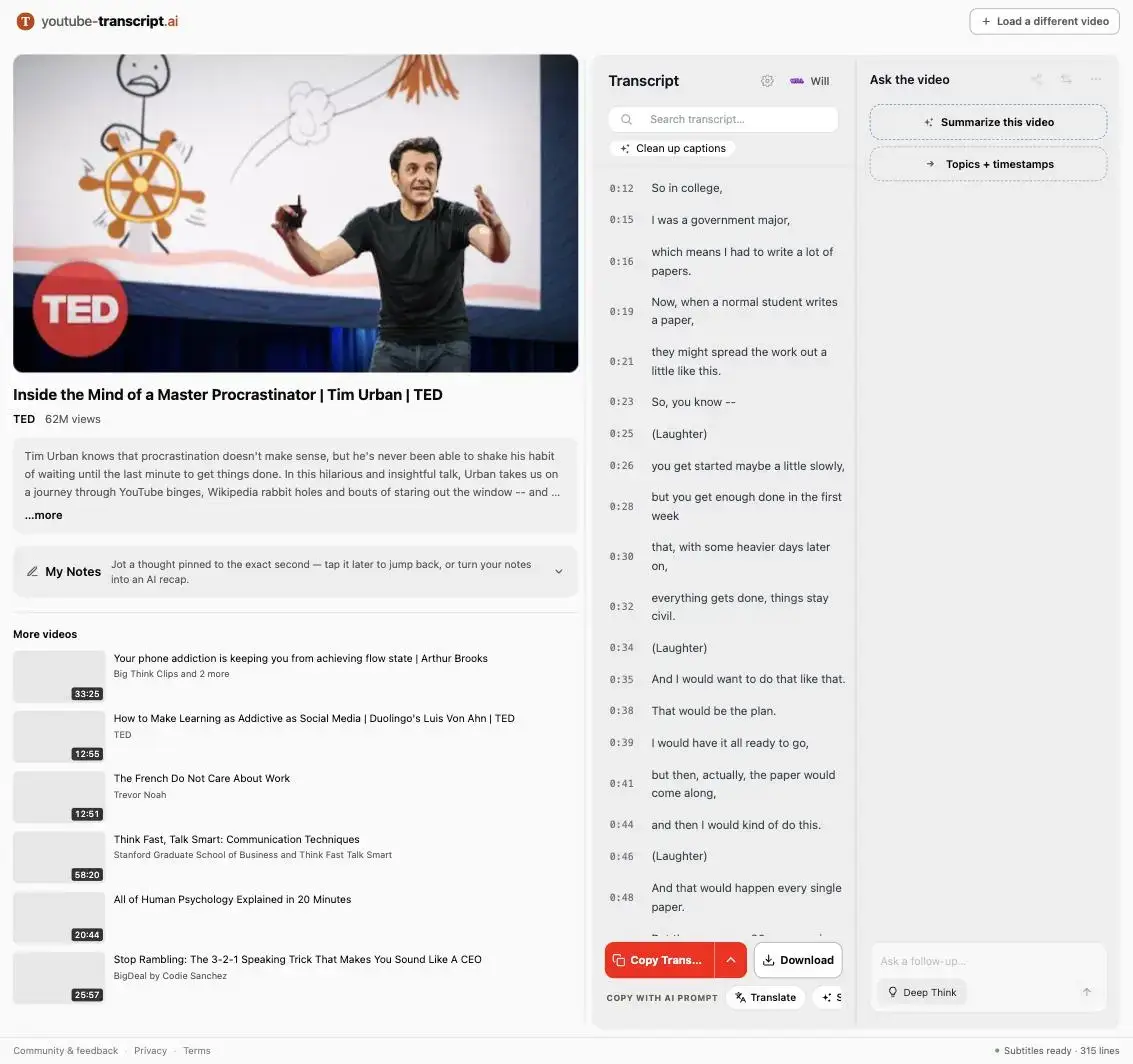Toggle the Deep Think option

pos(922,992)
